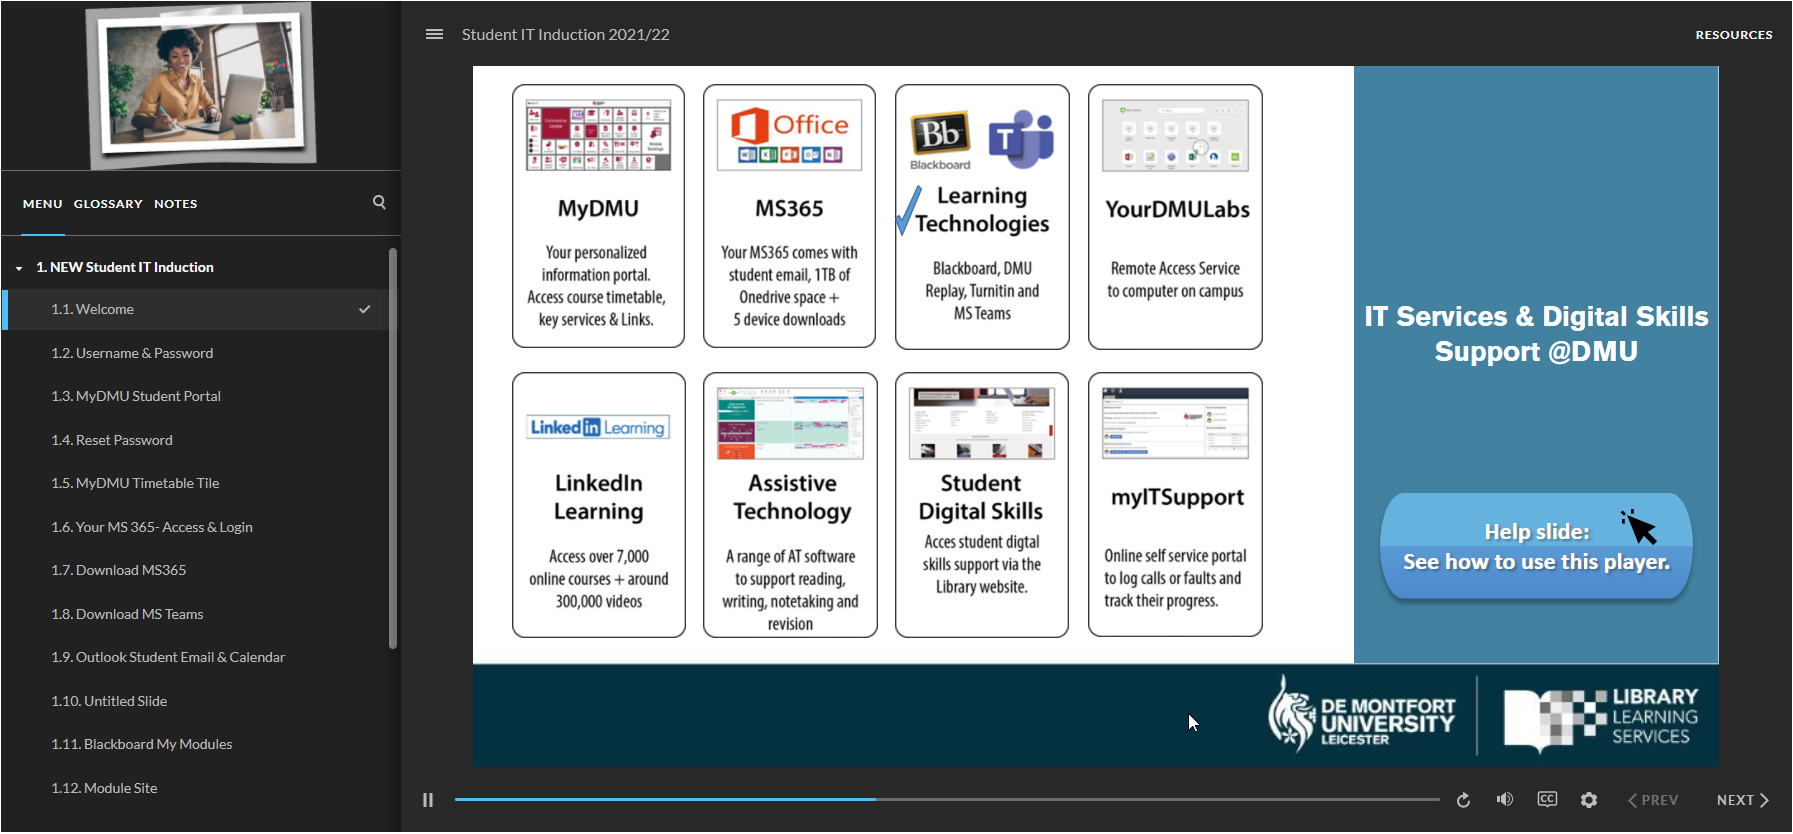This screenshot has width=1793, height=834.
Task: Click the Assistive Technology screenshot thumbnail
Action: tap(790, 423)
